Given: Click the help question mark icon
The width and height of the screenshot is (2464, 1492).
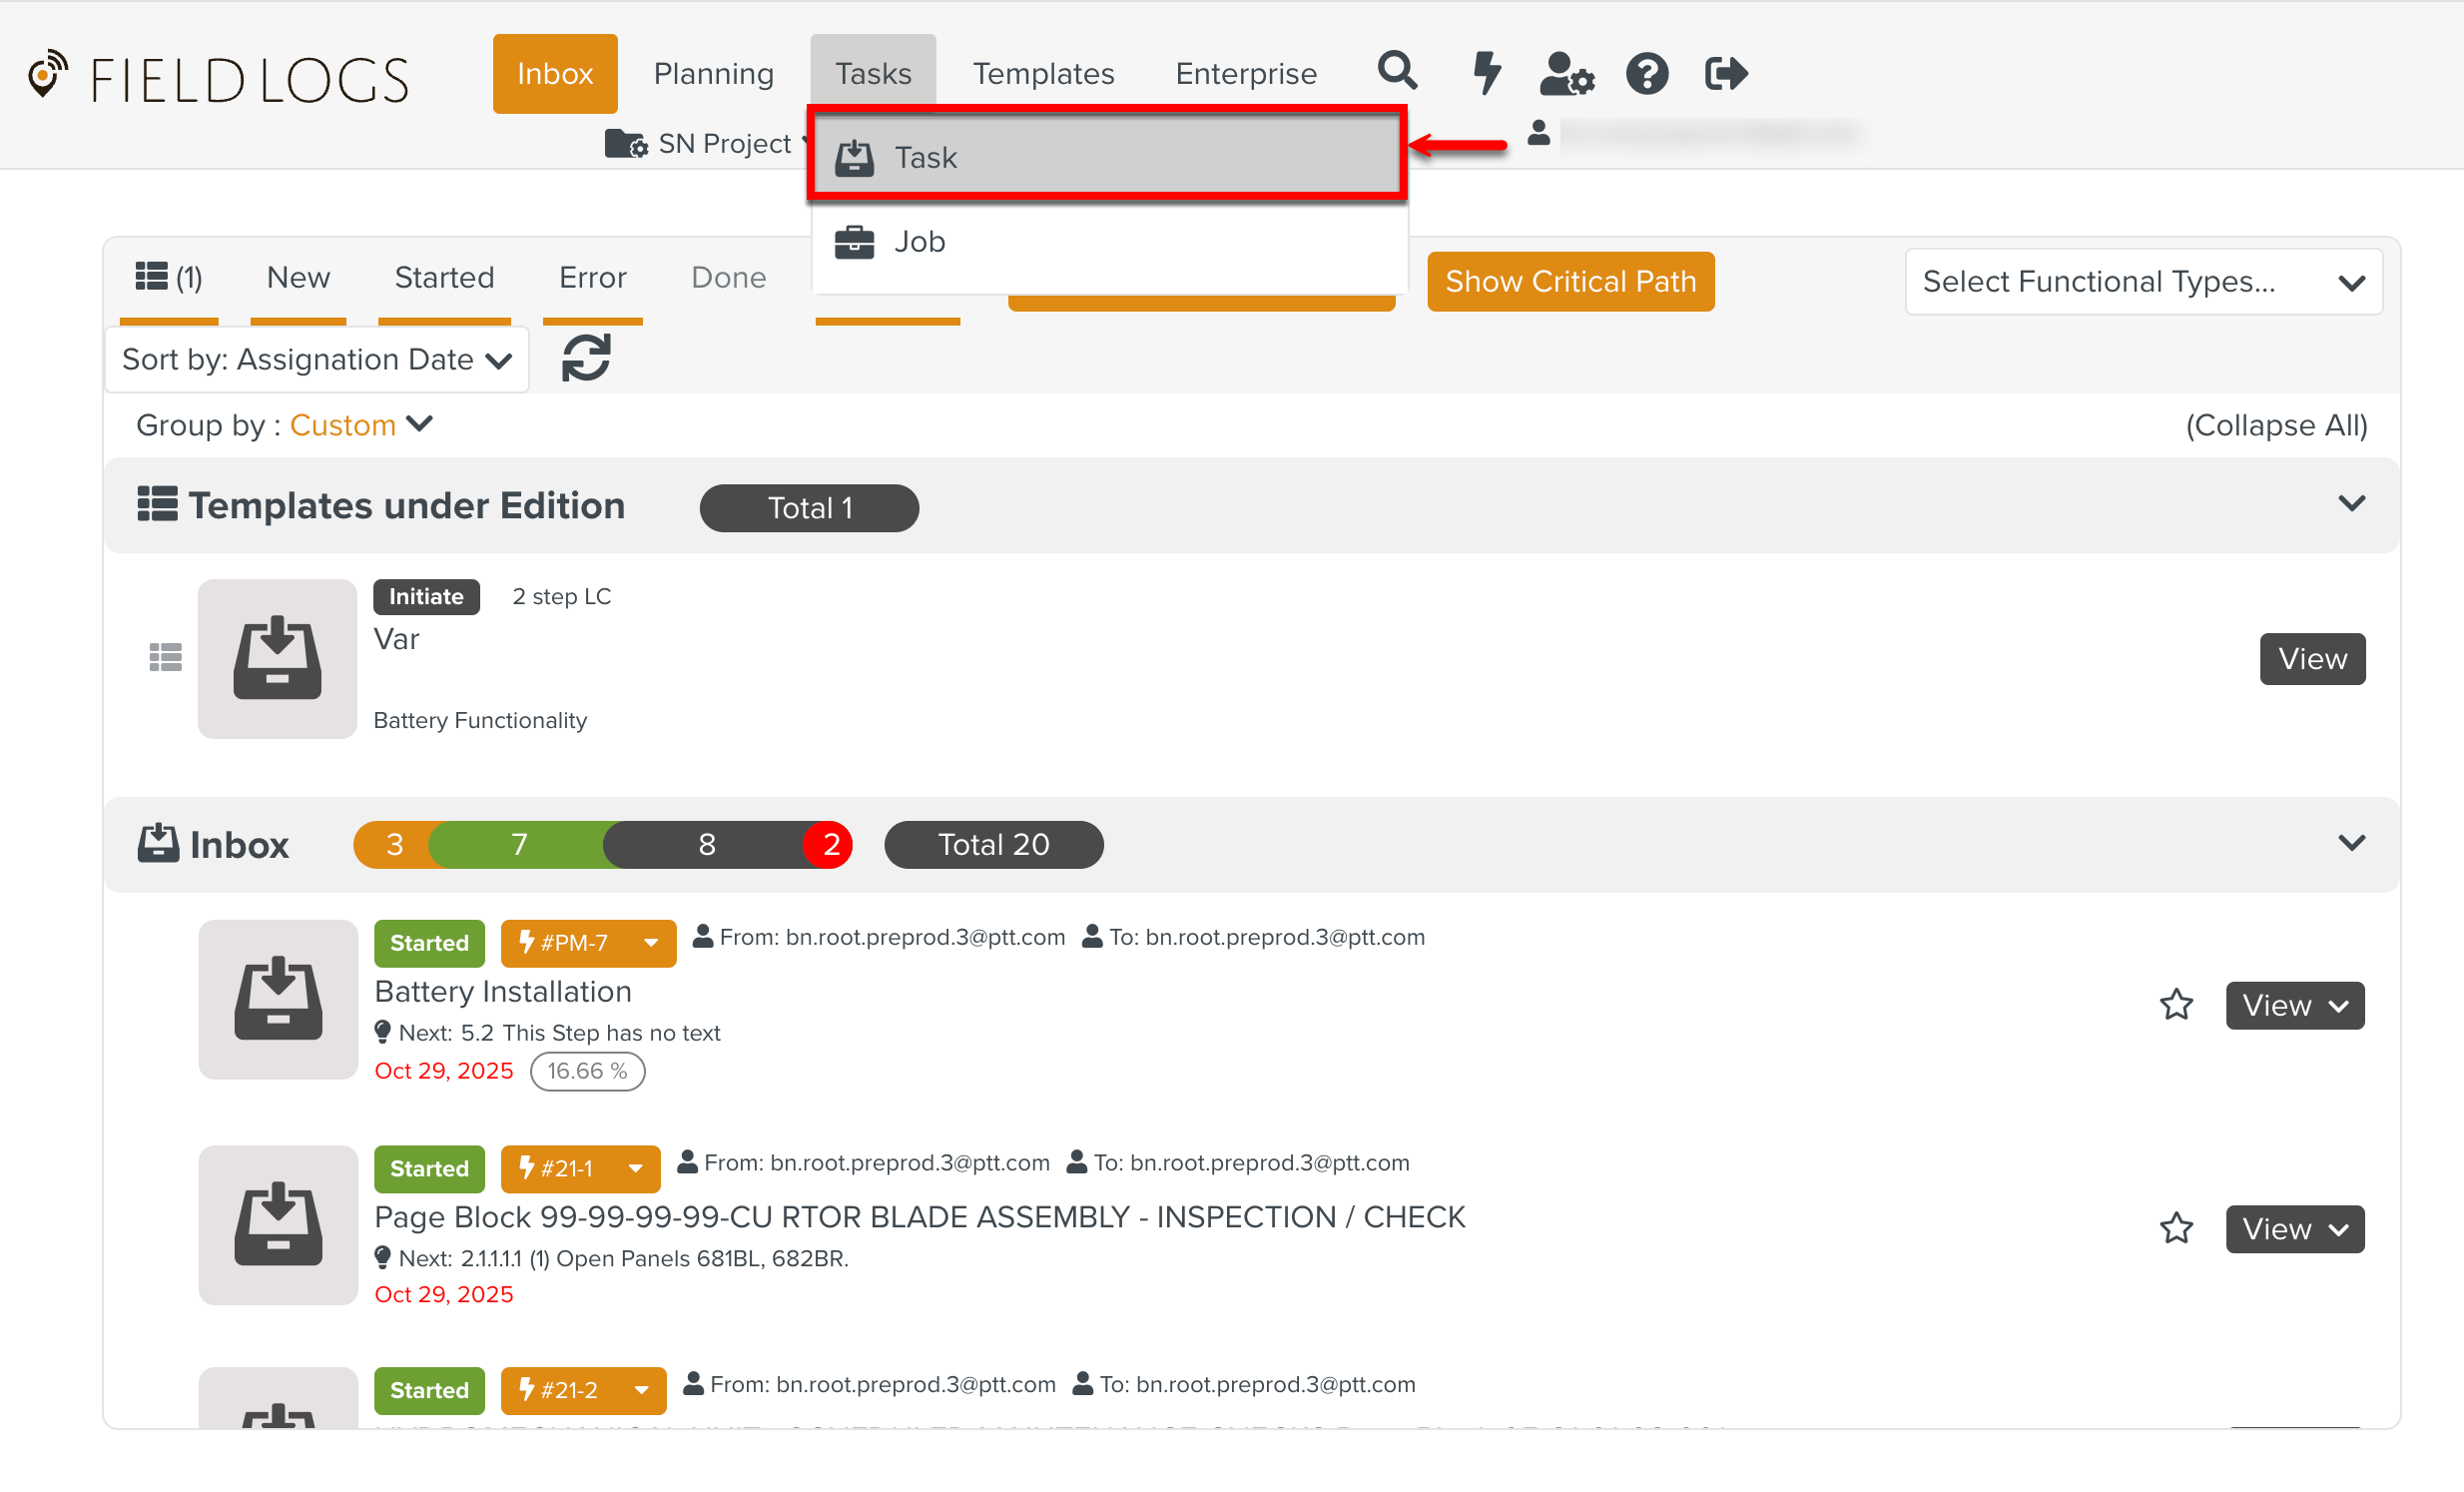Looking at the screenshot, I should 1646,74.
